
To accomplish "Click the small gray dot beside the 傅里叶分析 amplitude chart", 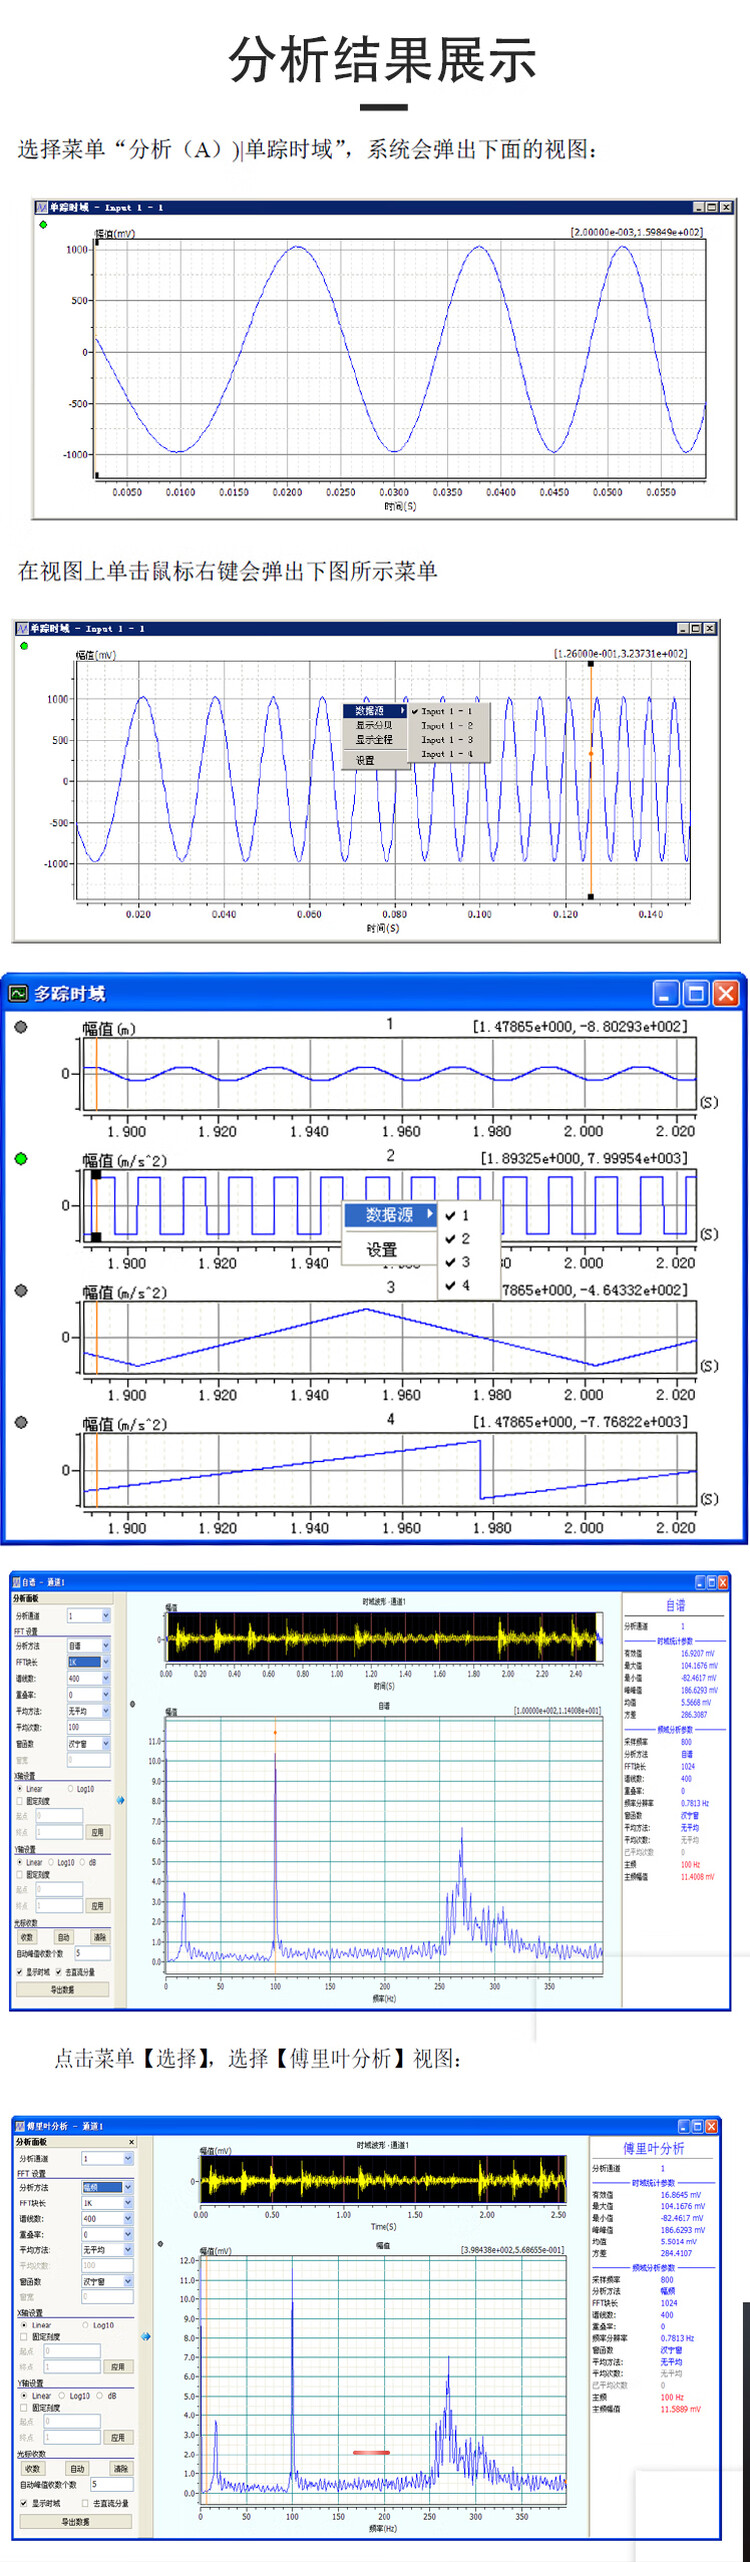I will 159,2244.
